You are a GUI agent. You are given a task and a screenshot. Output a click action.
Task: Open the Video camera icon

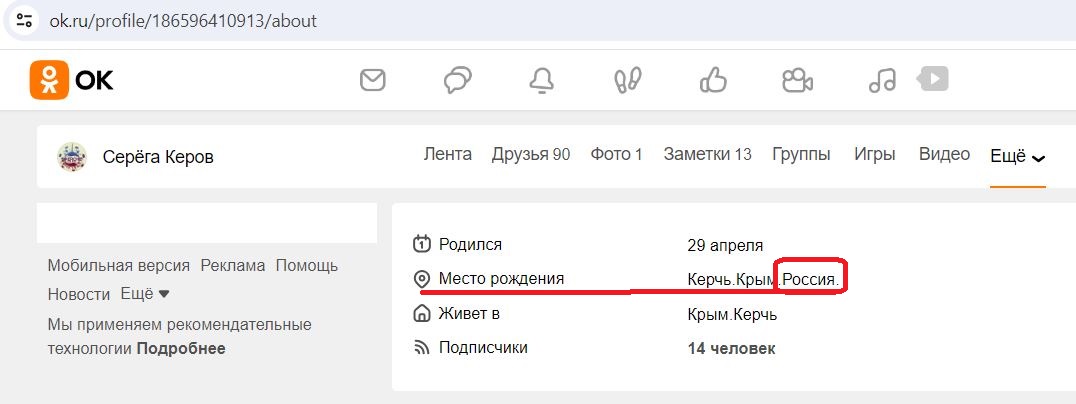coord(797,80)
